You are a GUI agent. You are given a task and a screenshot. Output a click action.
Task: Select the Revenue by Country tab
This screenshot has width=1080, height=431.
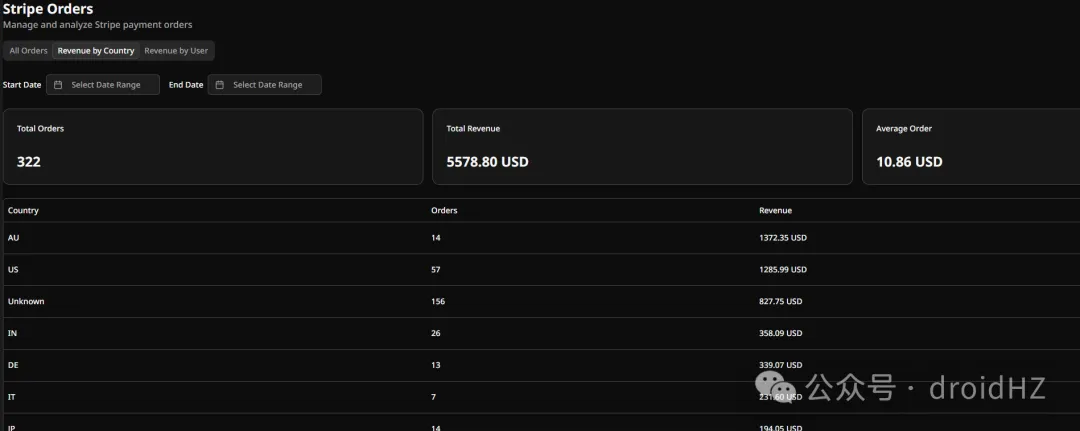point(96,51)
